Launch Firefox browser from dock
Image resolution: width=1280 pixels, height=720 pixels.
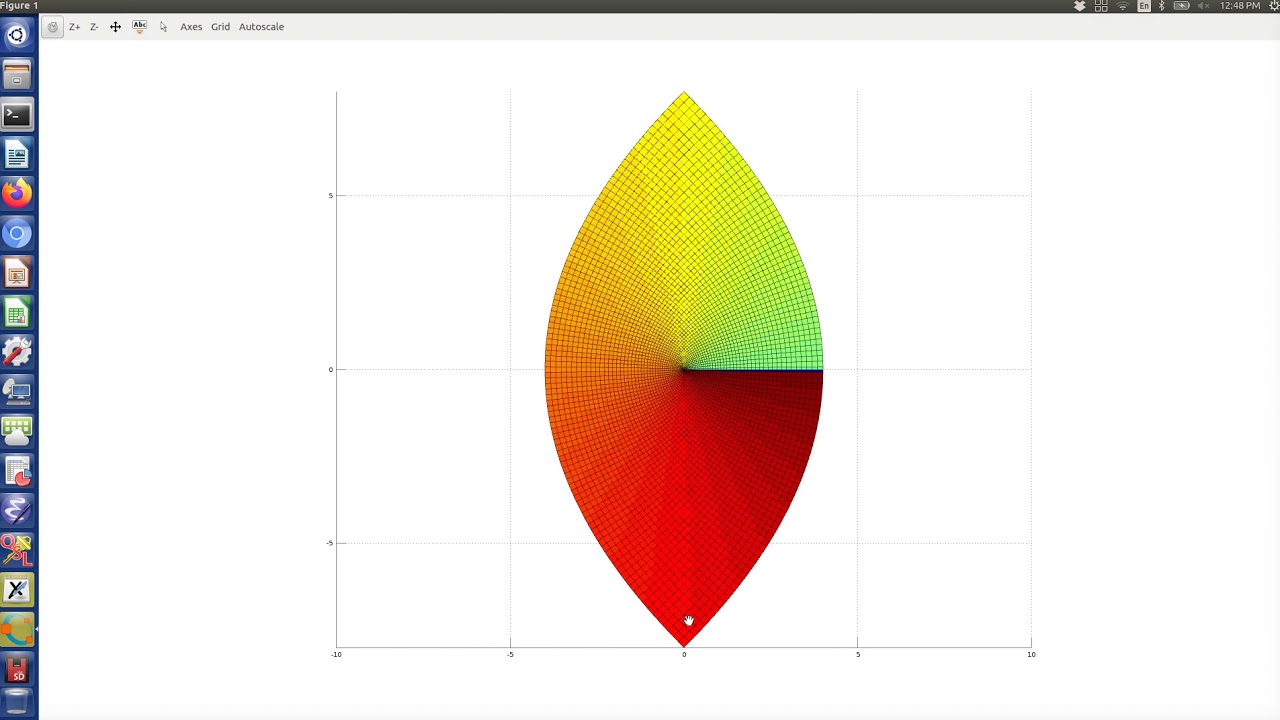tap(17, 194)
